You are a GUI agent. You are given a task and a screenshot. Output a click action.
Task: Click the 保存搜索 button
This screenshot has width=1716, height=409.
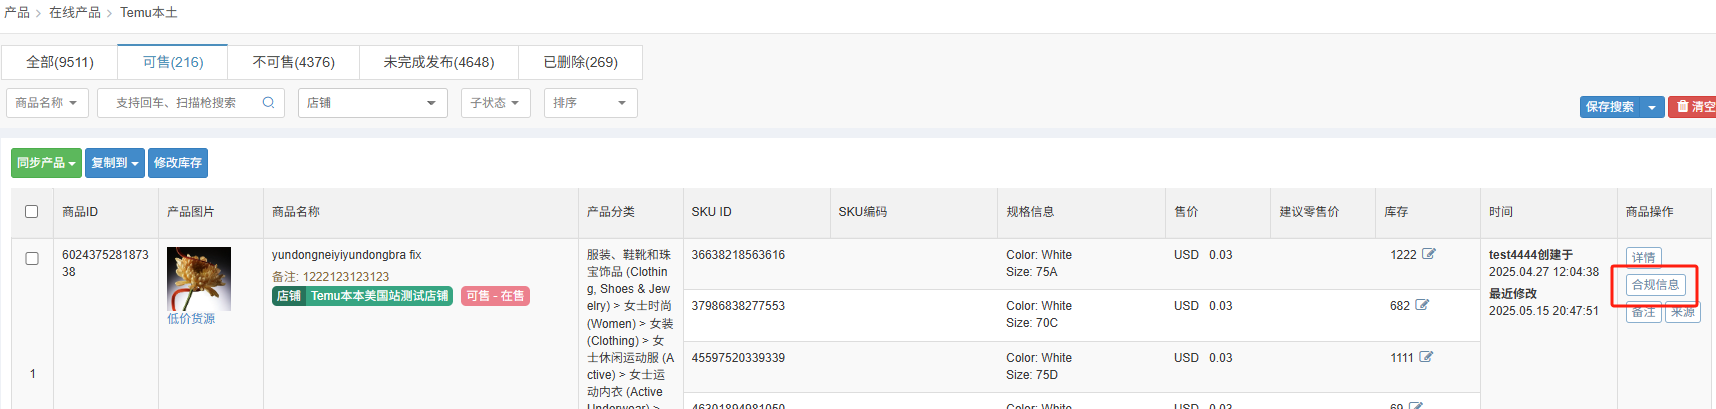click(x=1610, y=107)
